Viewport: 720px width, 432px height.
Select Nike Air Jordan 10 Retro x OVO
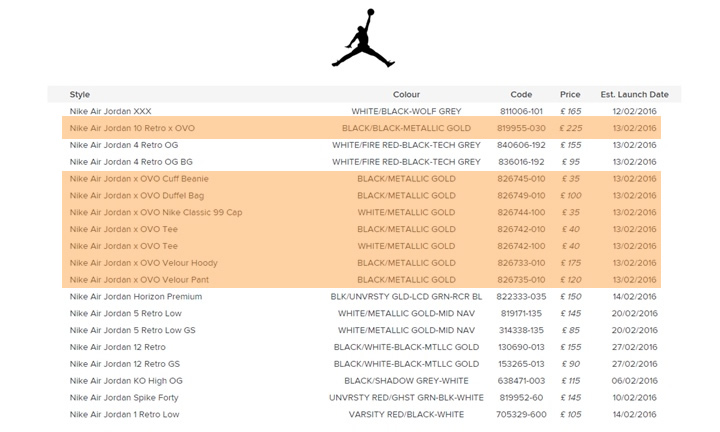[132, 128]
